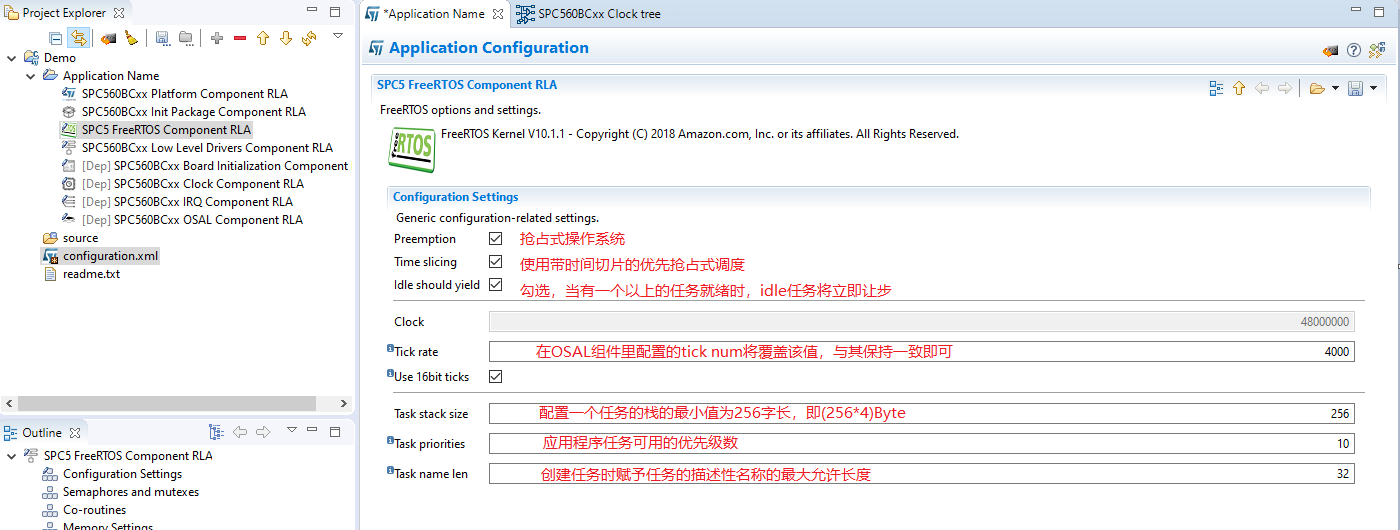Click the broom clean icon
The width and height of the screenshot is (1400, 530).
pyautogui.click(x=131, y=38)
